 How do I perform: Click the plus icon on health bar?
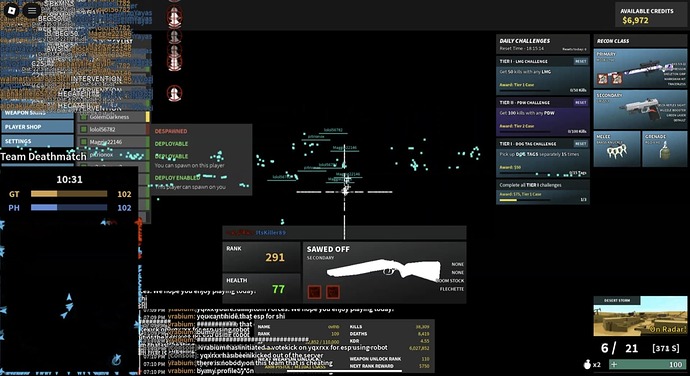614,365
